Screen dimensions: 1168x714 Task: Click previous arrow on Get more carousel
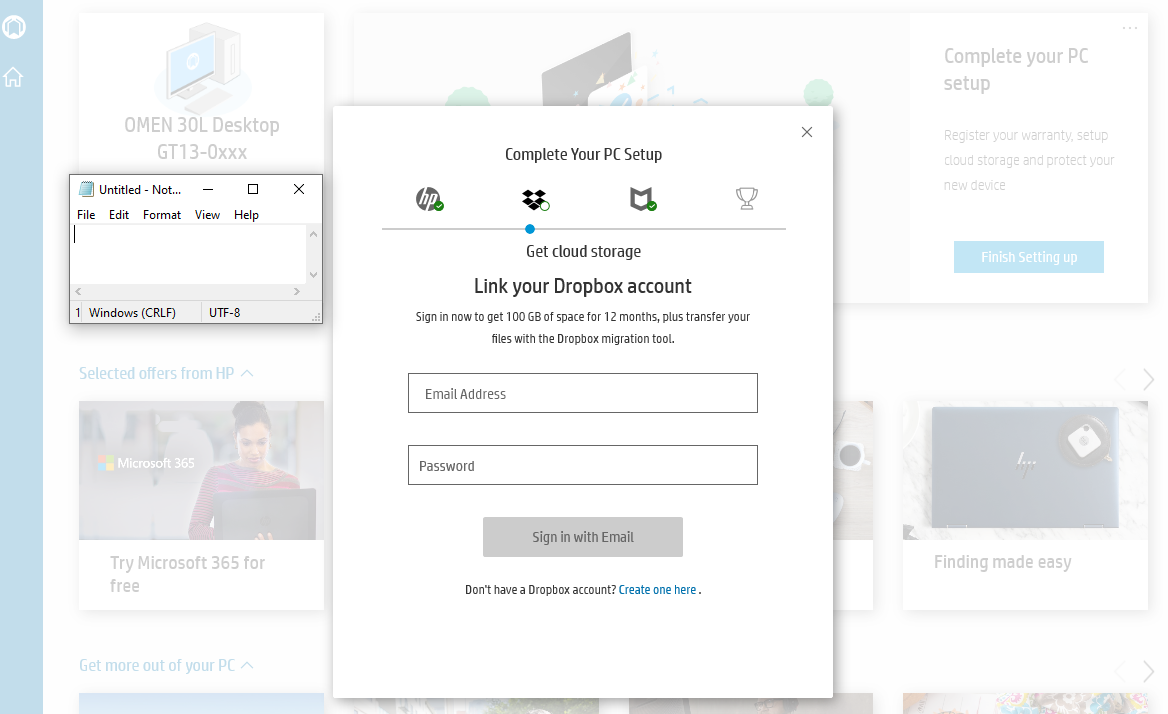(1121, 671)
